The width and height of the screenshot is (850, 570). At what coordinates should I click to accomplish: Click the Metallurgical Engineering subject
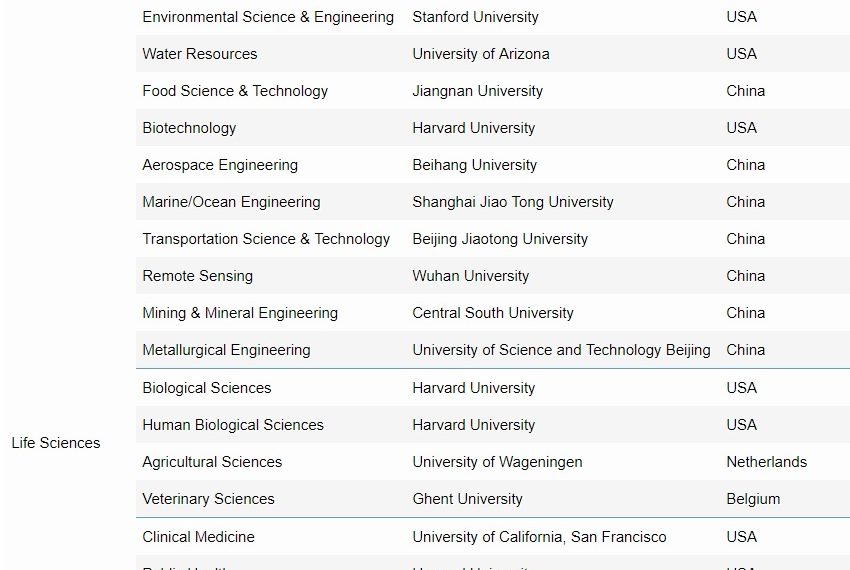[226, 350]
